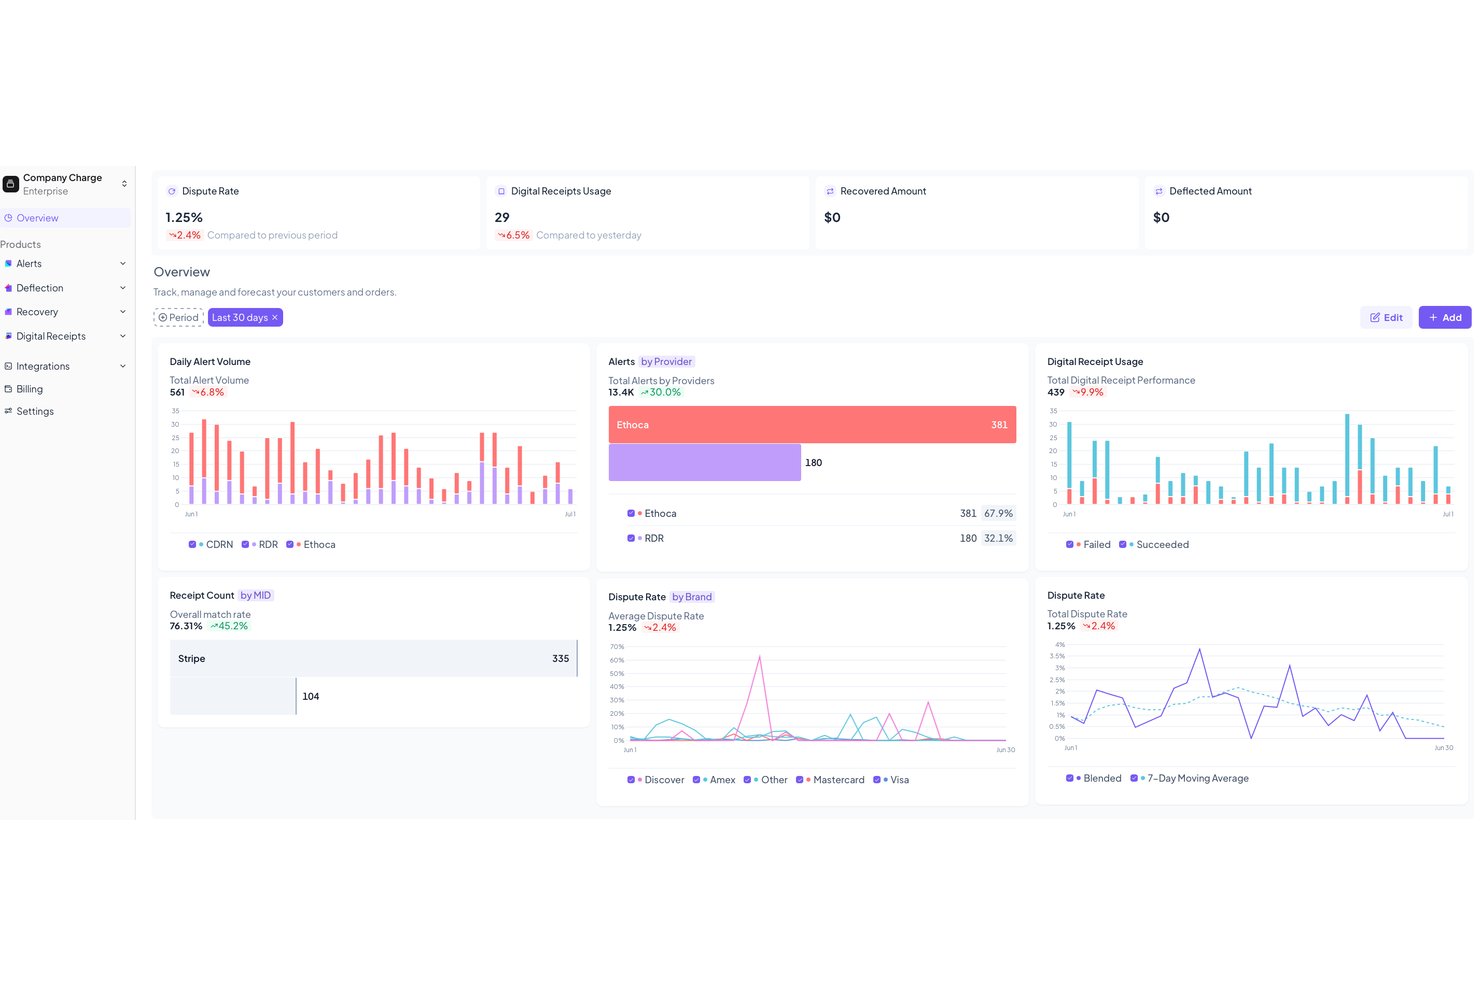Viewport: 1480px width, 987px height.
Task: Toggle the RDR checkbox in Daily Alert Volume
Action: [x=245, y=545]
